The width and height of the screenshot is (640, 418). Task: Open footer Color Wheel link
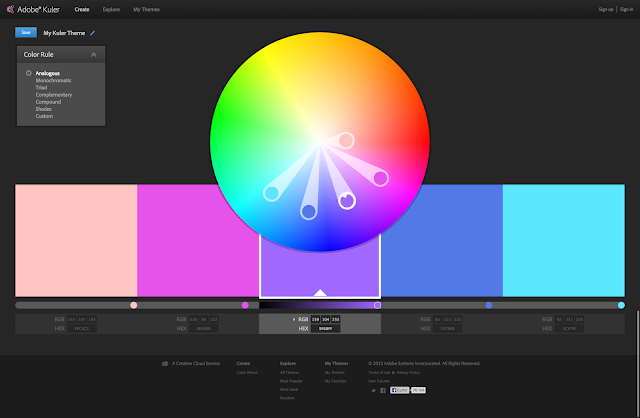(247, 372)
